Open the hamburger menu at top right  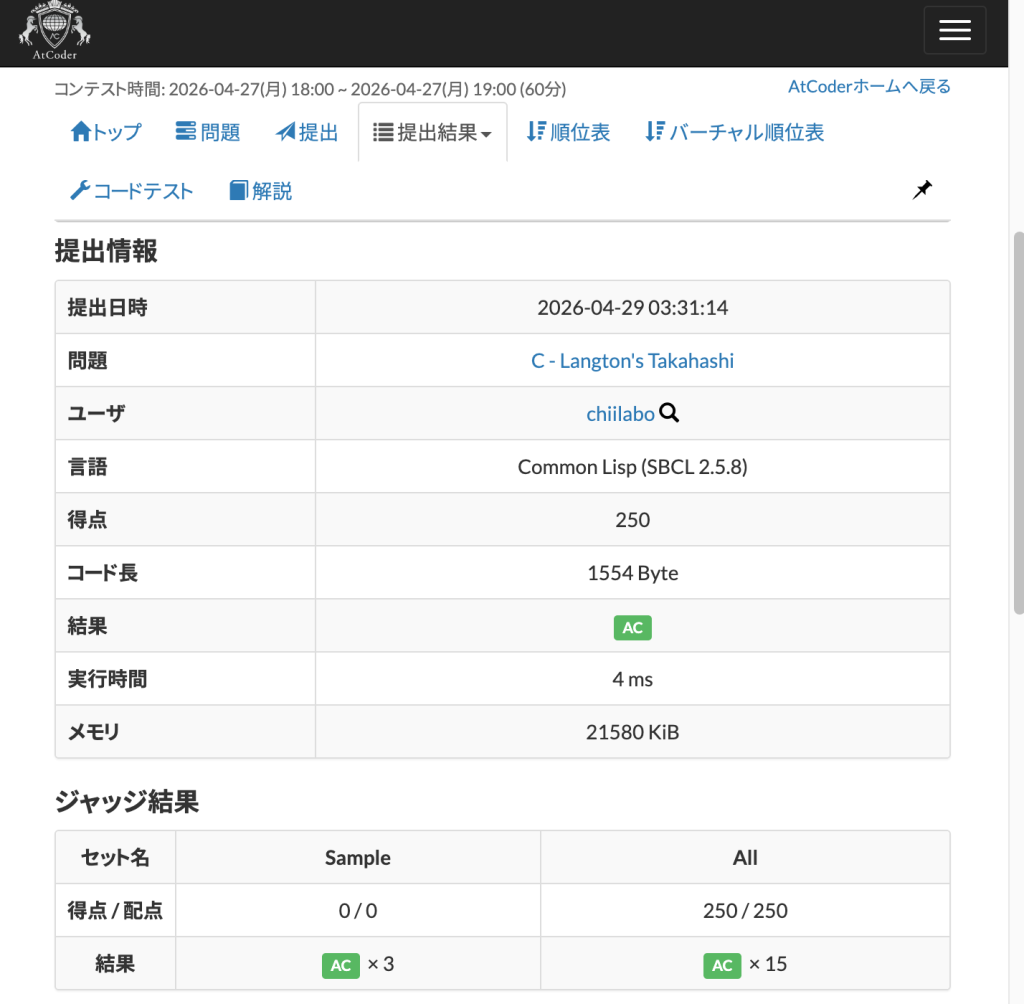(954, 30)
